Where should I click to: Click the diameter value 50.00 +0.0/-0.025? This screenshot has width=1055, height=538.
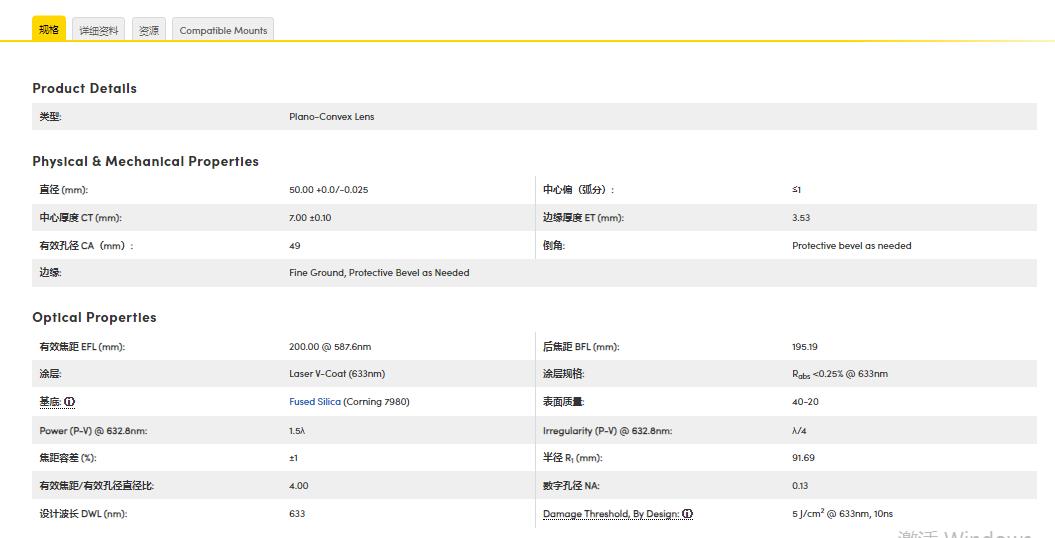[335, 190]
